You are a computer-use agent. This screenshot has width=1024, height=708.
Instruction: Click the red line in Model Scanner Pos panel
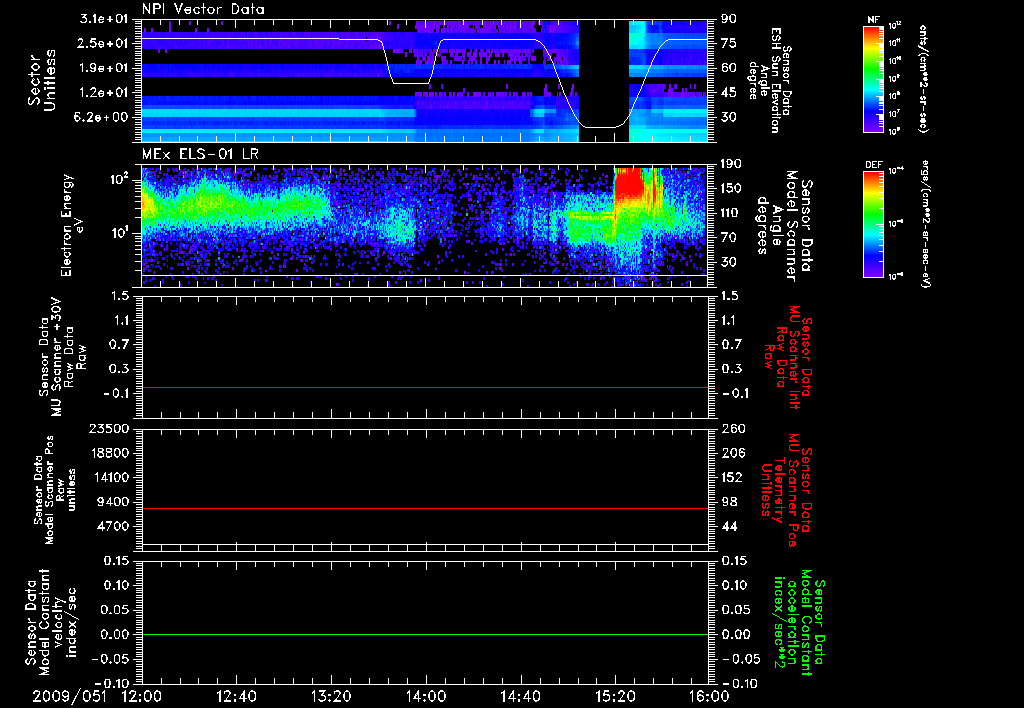(425, 508)
